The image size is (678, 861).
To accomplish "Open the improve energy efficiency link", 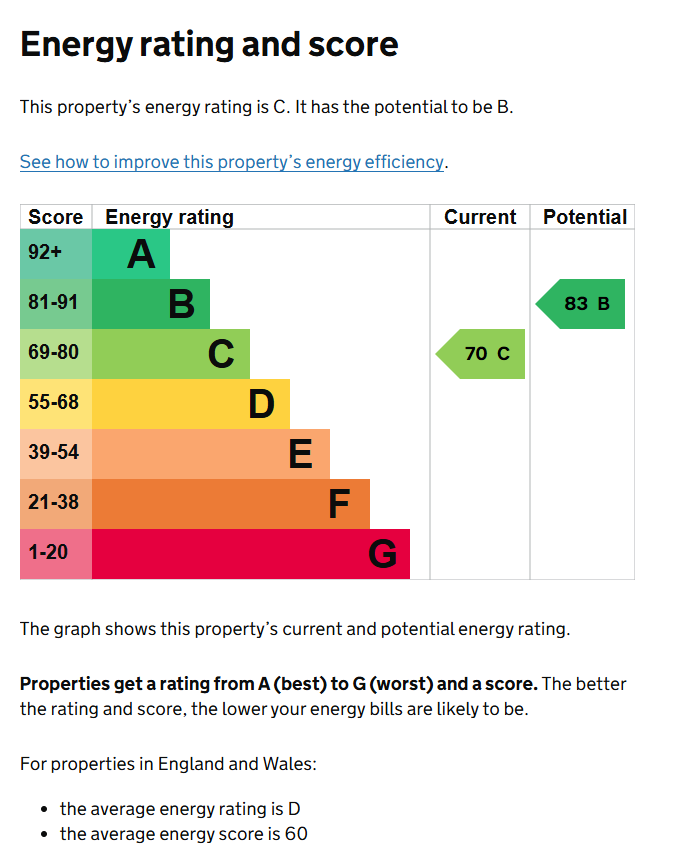I will 232,162.
